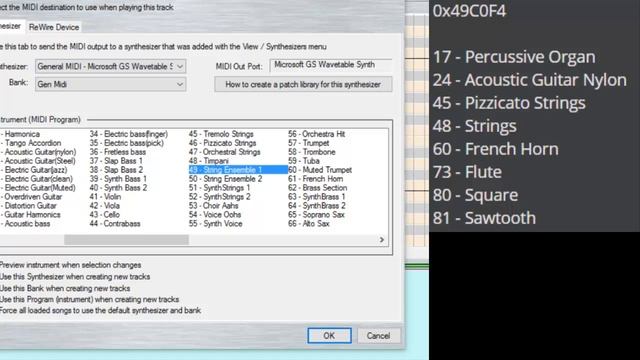Click How to create a patch library button
The height and width of the screenshot is (360, 640).
coord(303,84)
